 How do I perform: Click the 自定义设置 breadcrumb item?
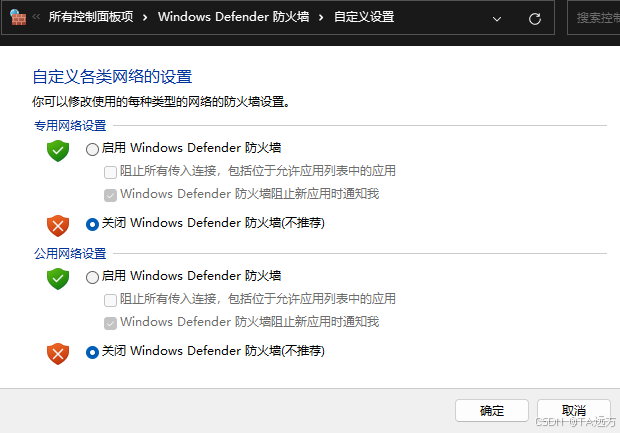[x=364, y=17]
